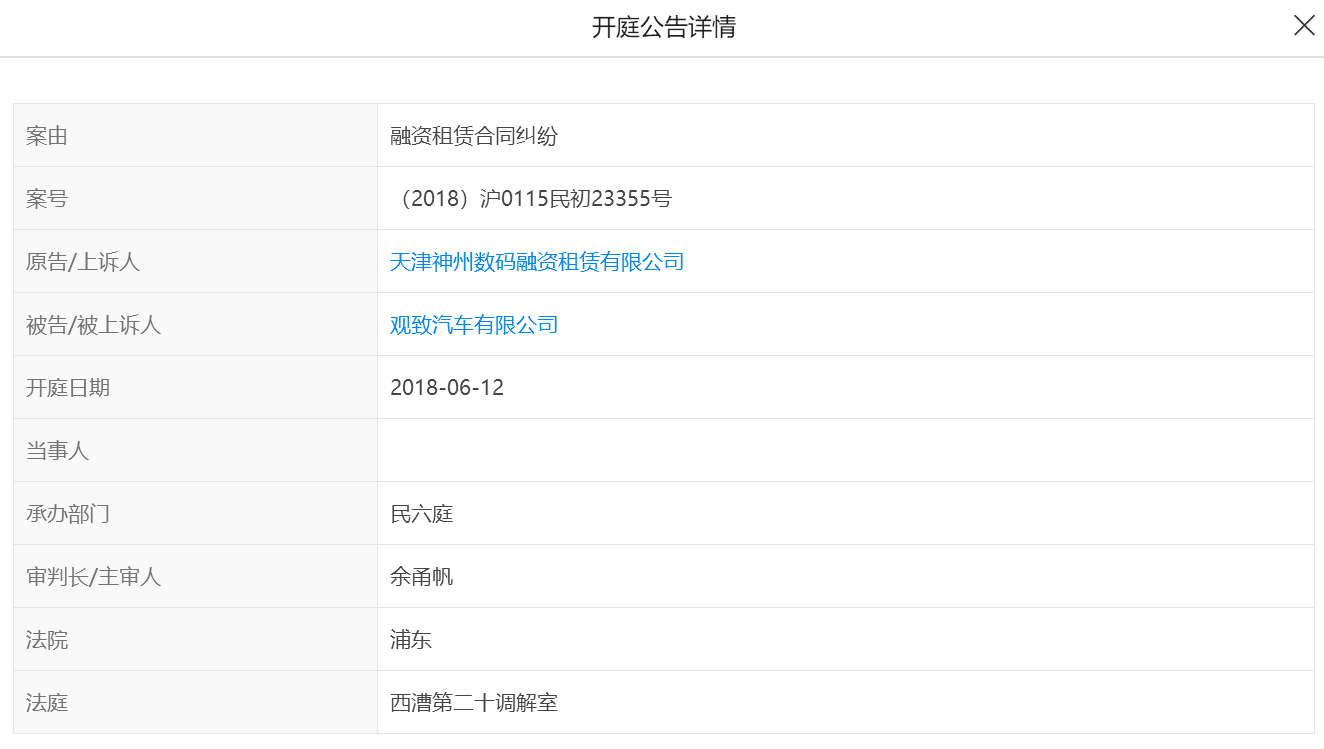This screenshot has height=749, width=1324.
Task: Select case cause text 融资租赁合同纠纷
Action: (x=474, y=136)
